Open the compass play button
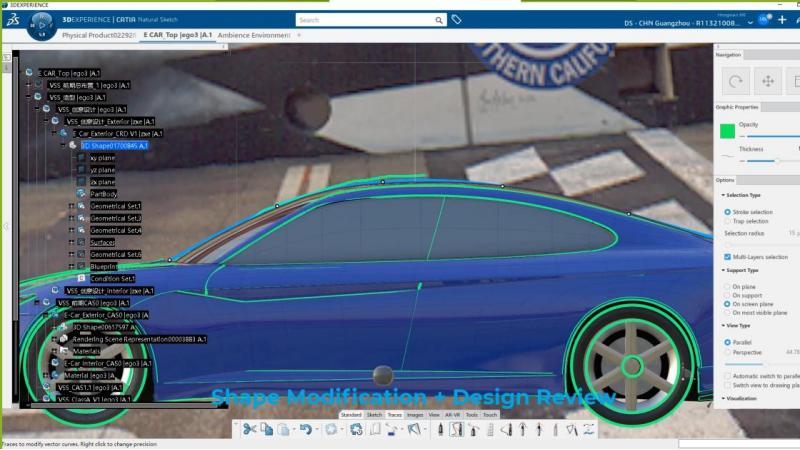Viewport: 800px width, 450px height. (x=42, y=26)
